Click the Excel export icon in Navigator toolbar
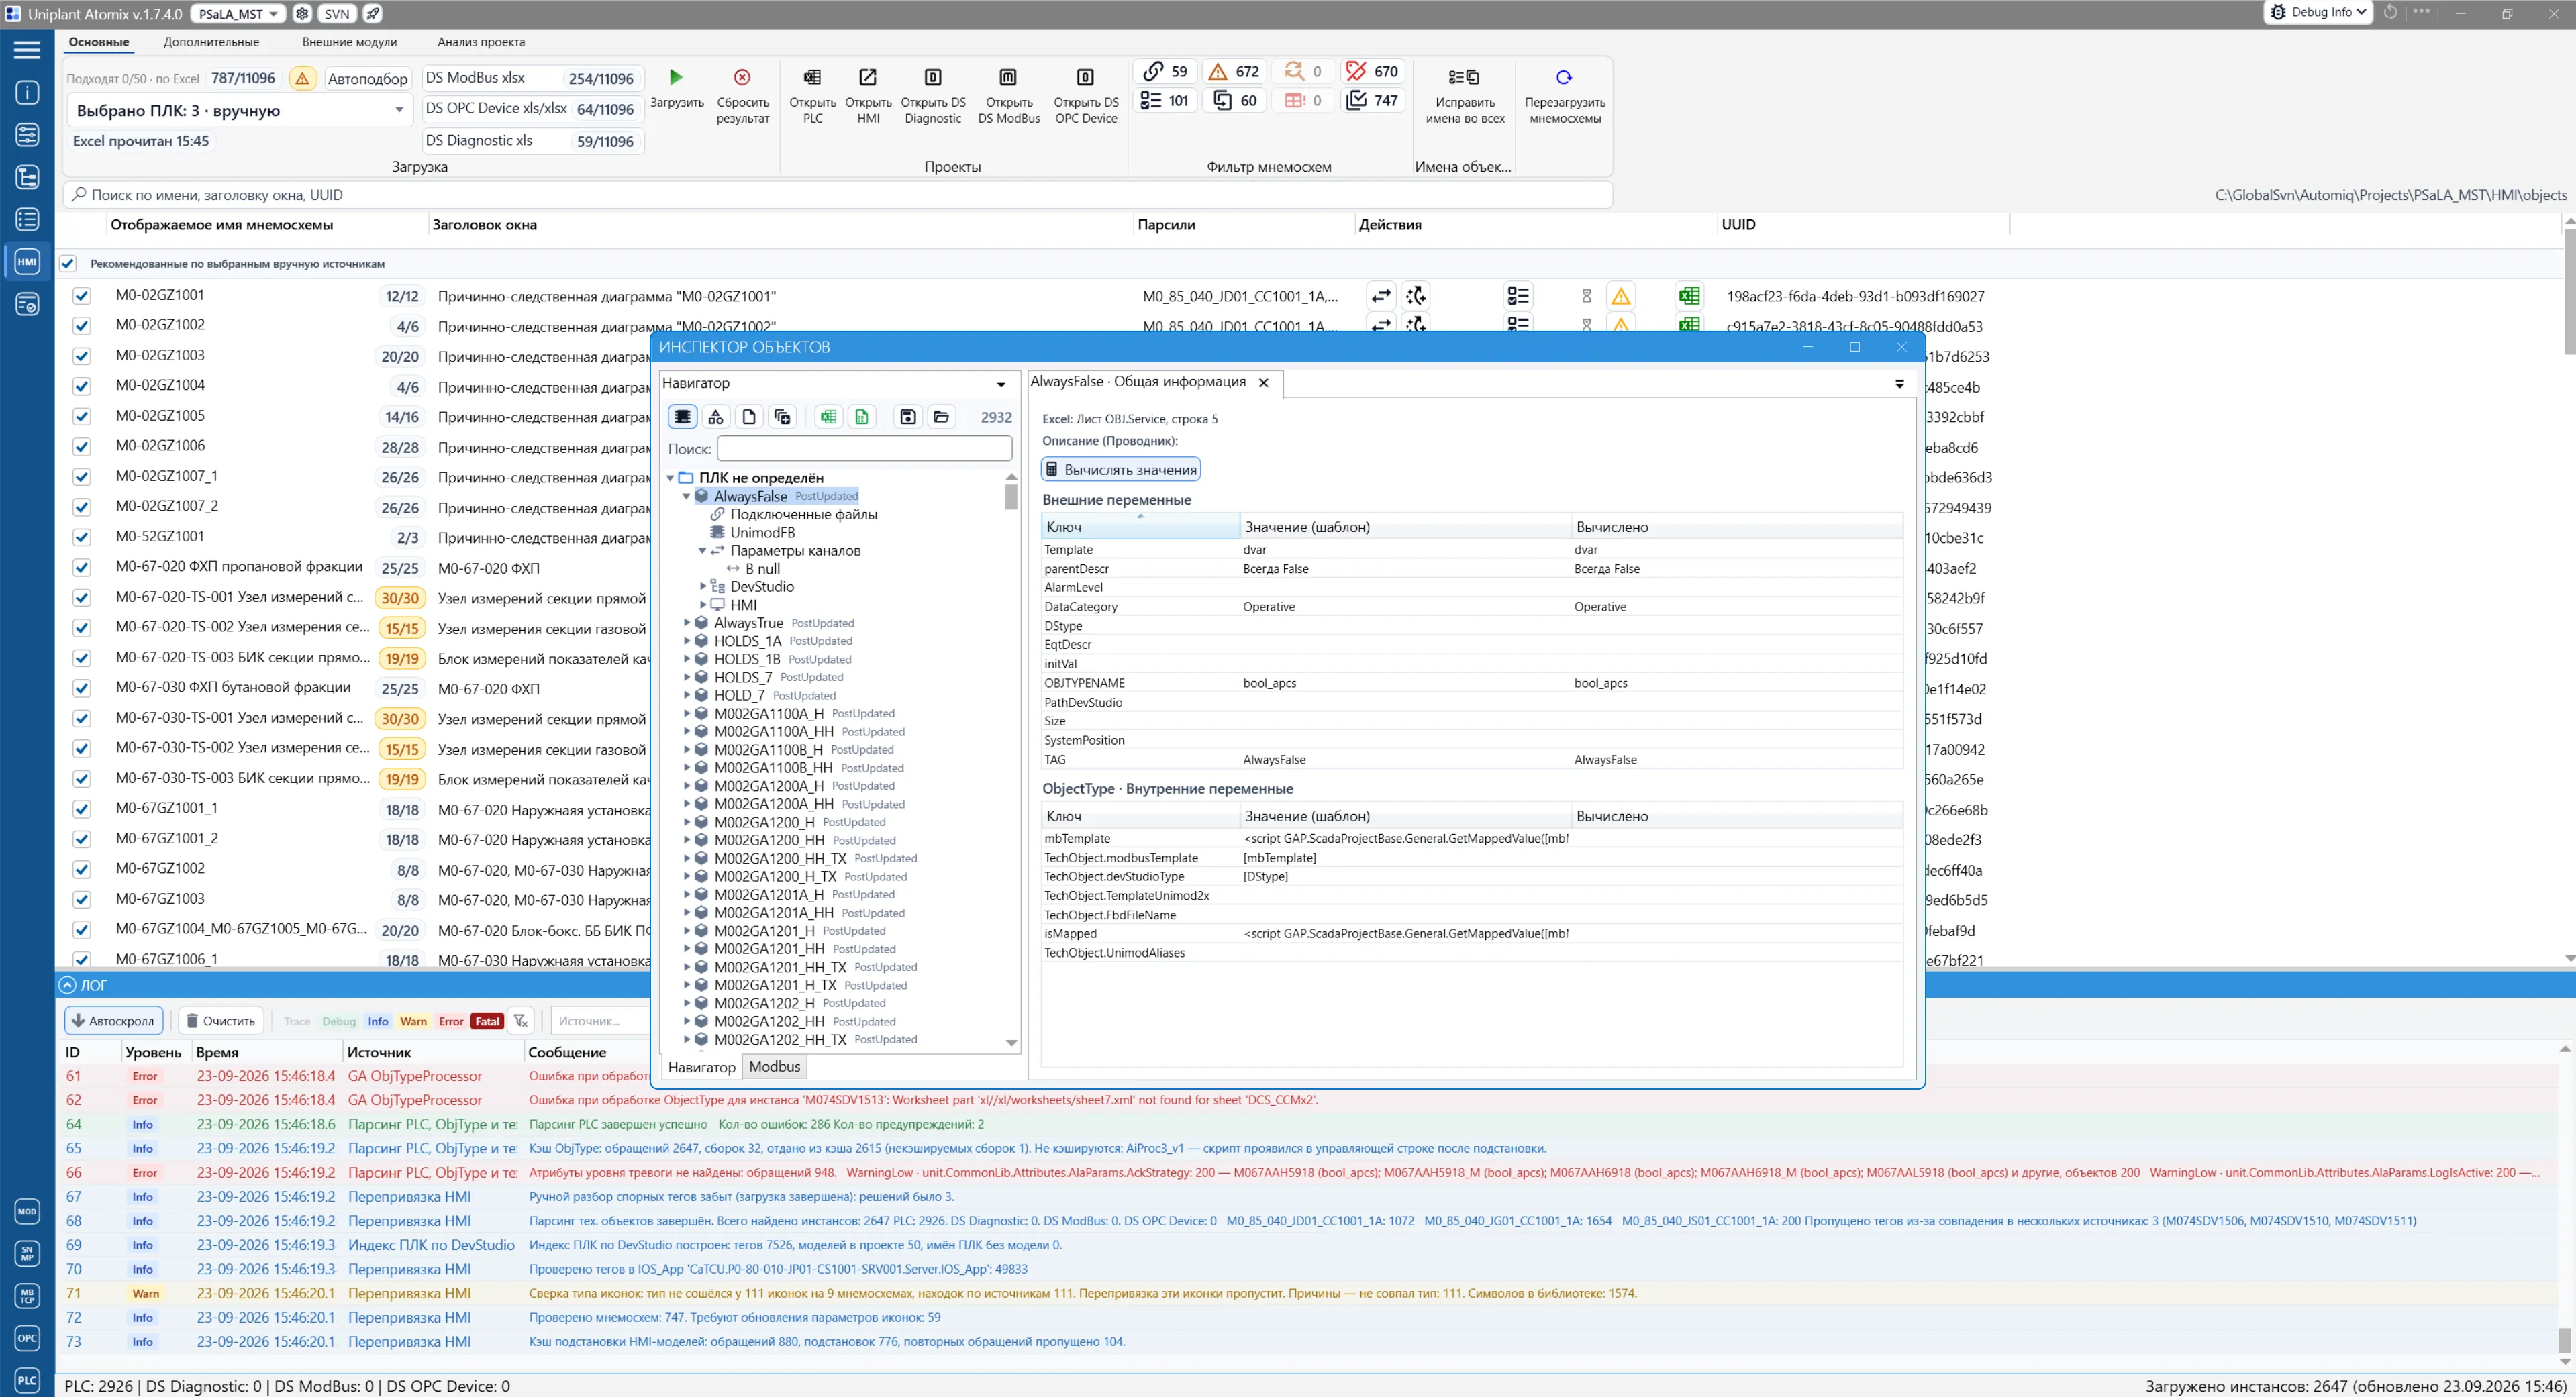This screenshot has width=2576, height=1397. pos(828,417)
